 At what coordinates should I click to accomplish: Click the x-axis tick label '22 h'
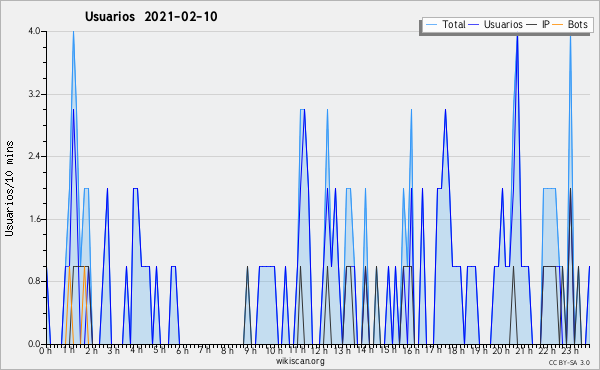click(546, 351)
